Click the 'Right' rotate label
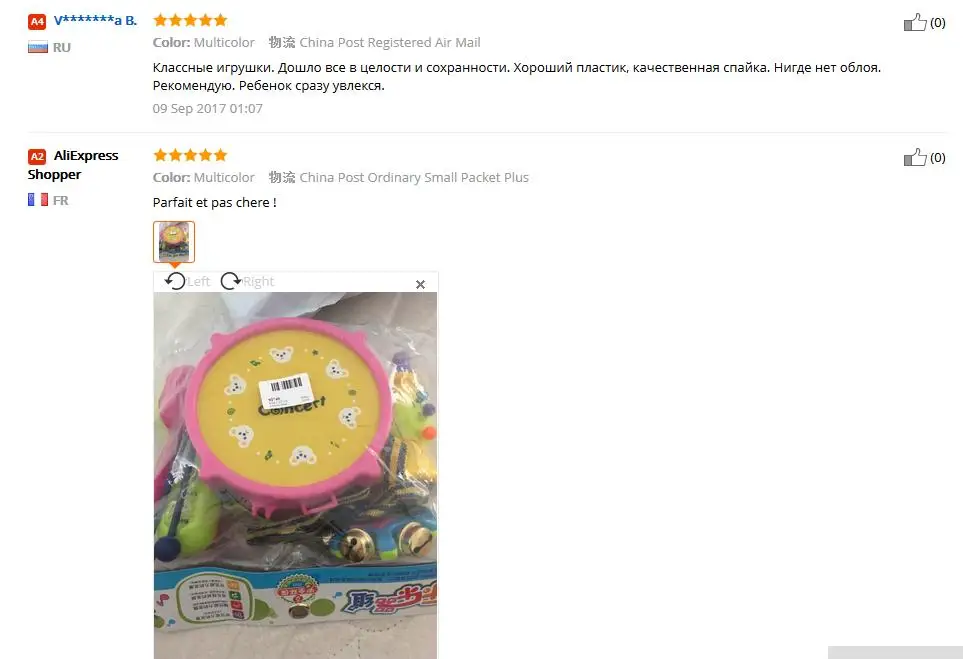The height and width of the screenshot is (659, 963). [259, 281]
